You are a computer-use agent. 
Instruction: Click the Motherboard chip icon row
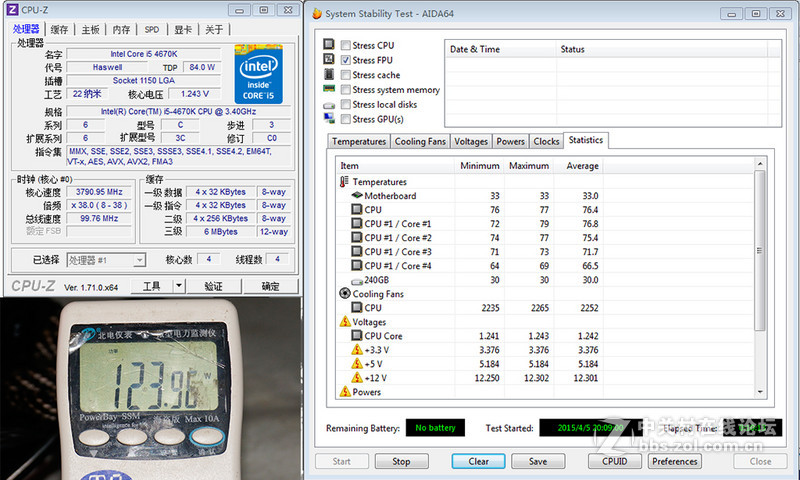pyautogui.click(x=357, y=196)
